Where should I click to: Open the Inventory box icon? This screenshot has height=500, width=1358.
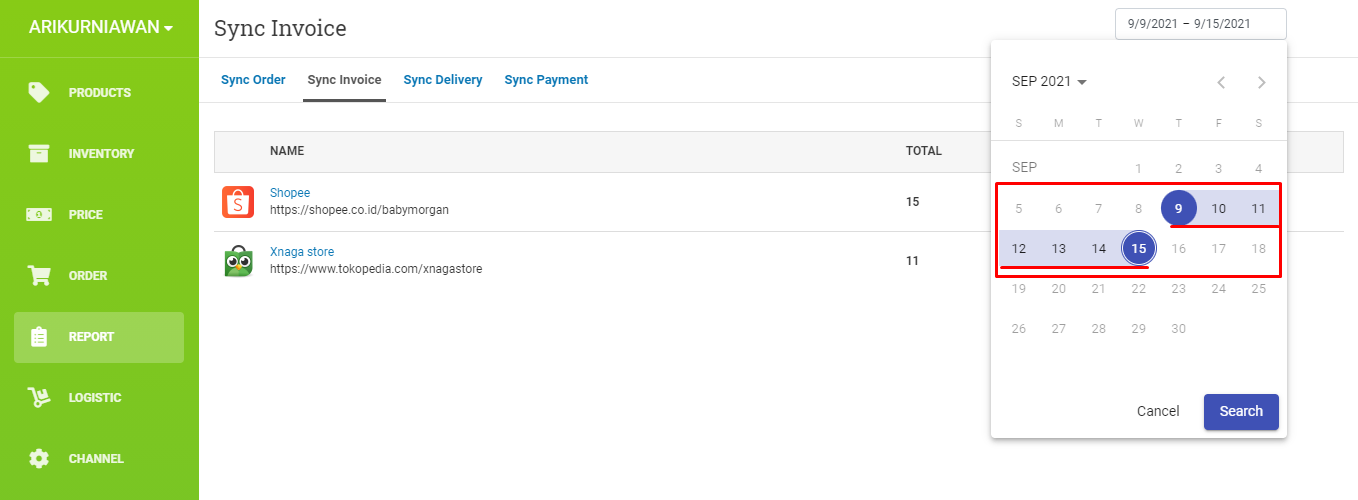point(39,153)
